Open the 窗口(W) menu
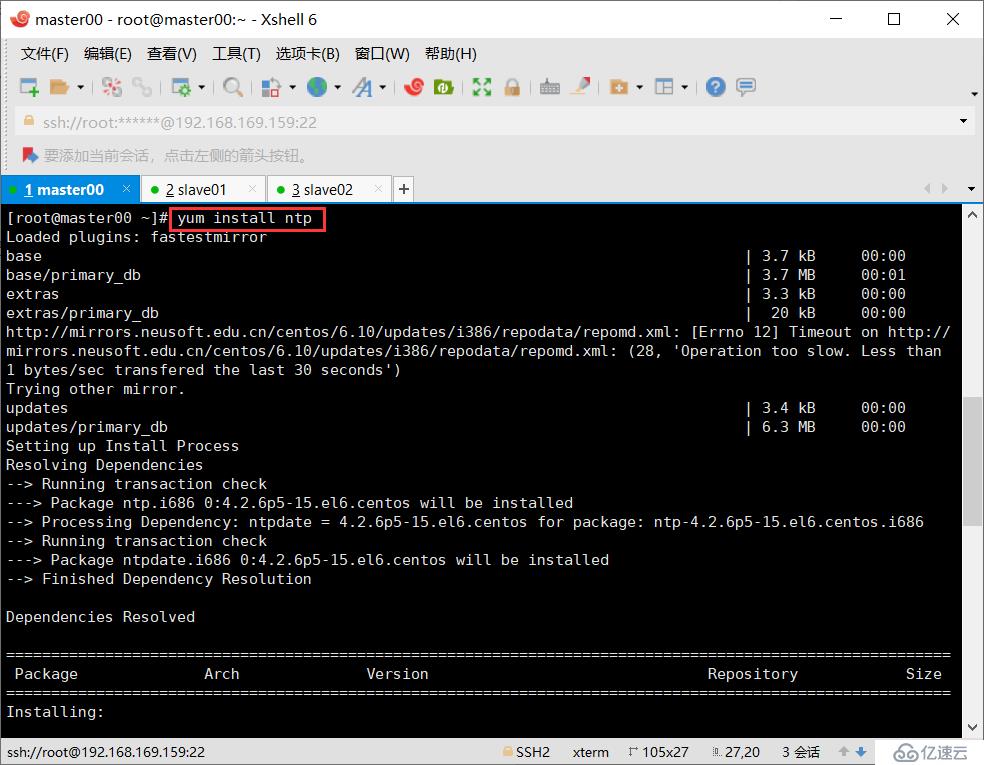 (x=382, y=54)
